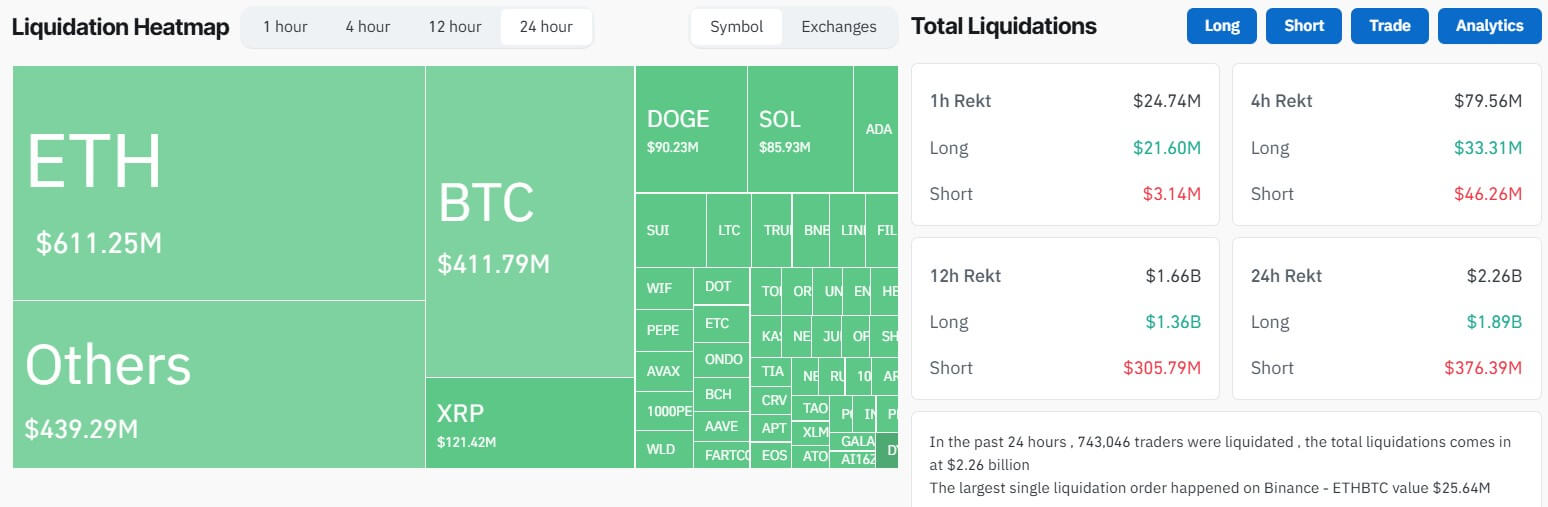
Task: Open the Trade button
Action: point(1389,26)
